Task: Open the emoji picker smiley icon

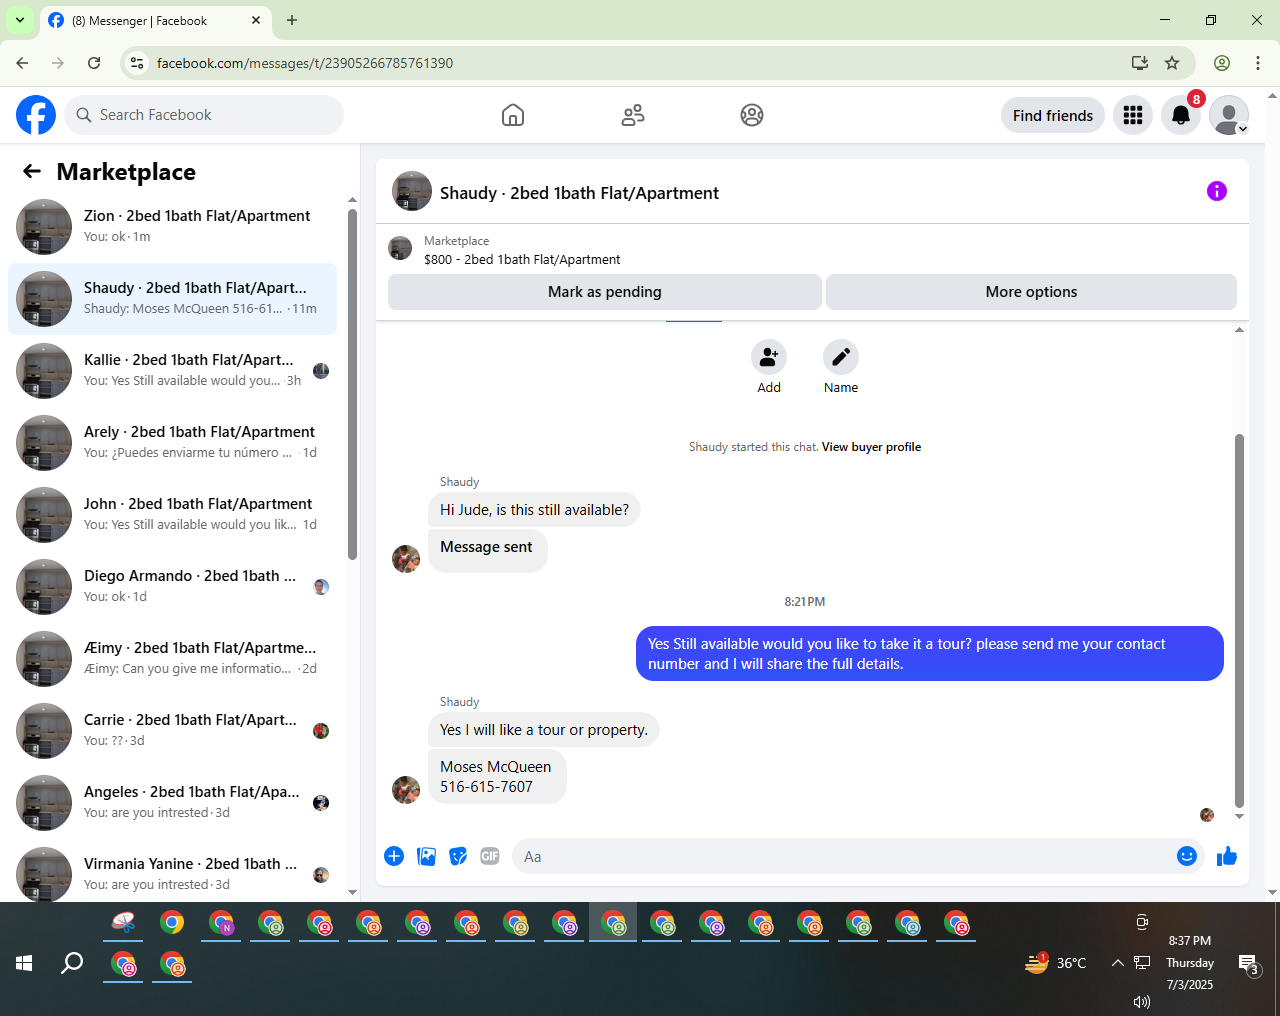Action: click(x=1187, y=856)
